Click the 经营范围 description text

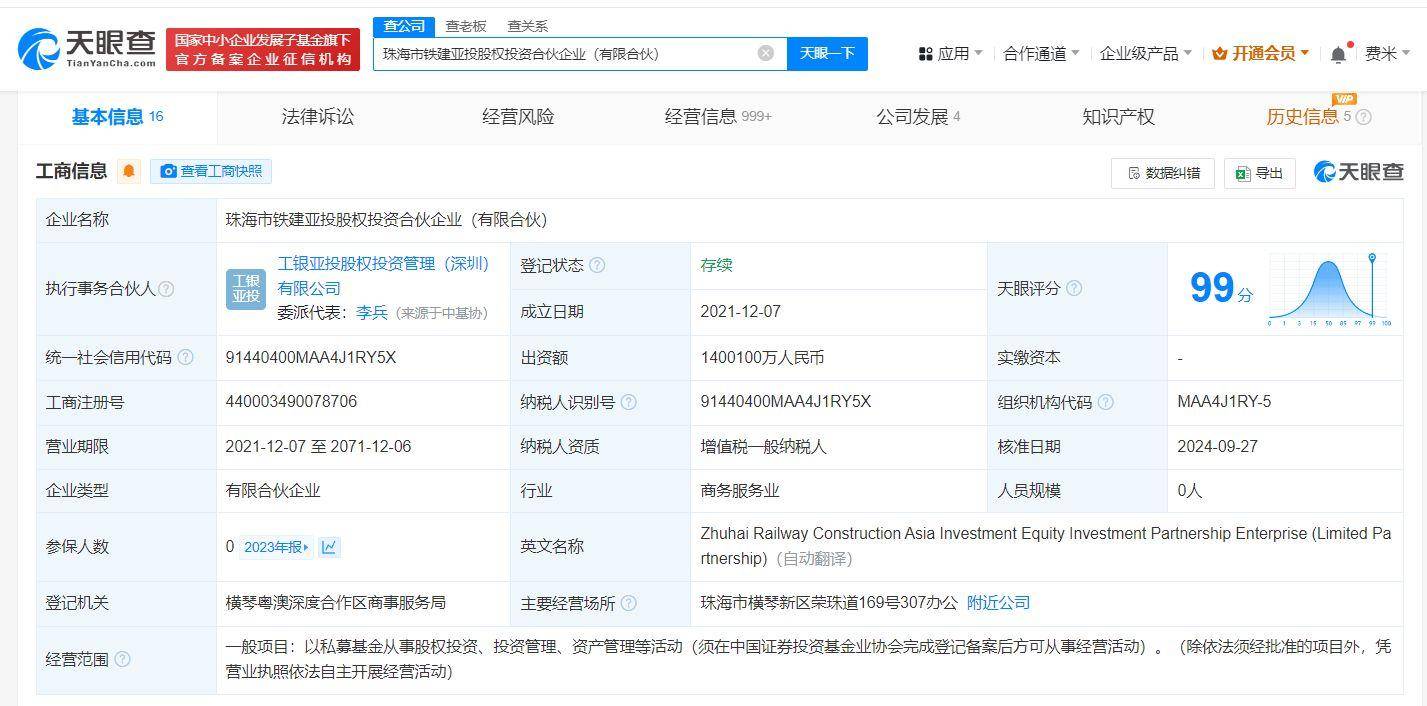click(x=808, y=659)
